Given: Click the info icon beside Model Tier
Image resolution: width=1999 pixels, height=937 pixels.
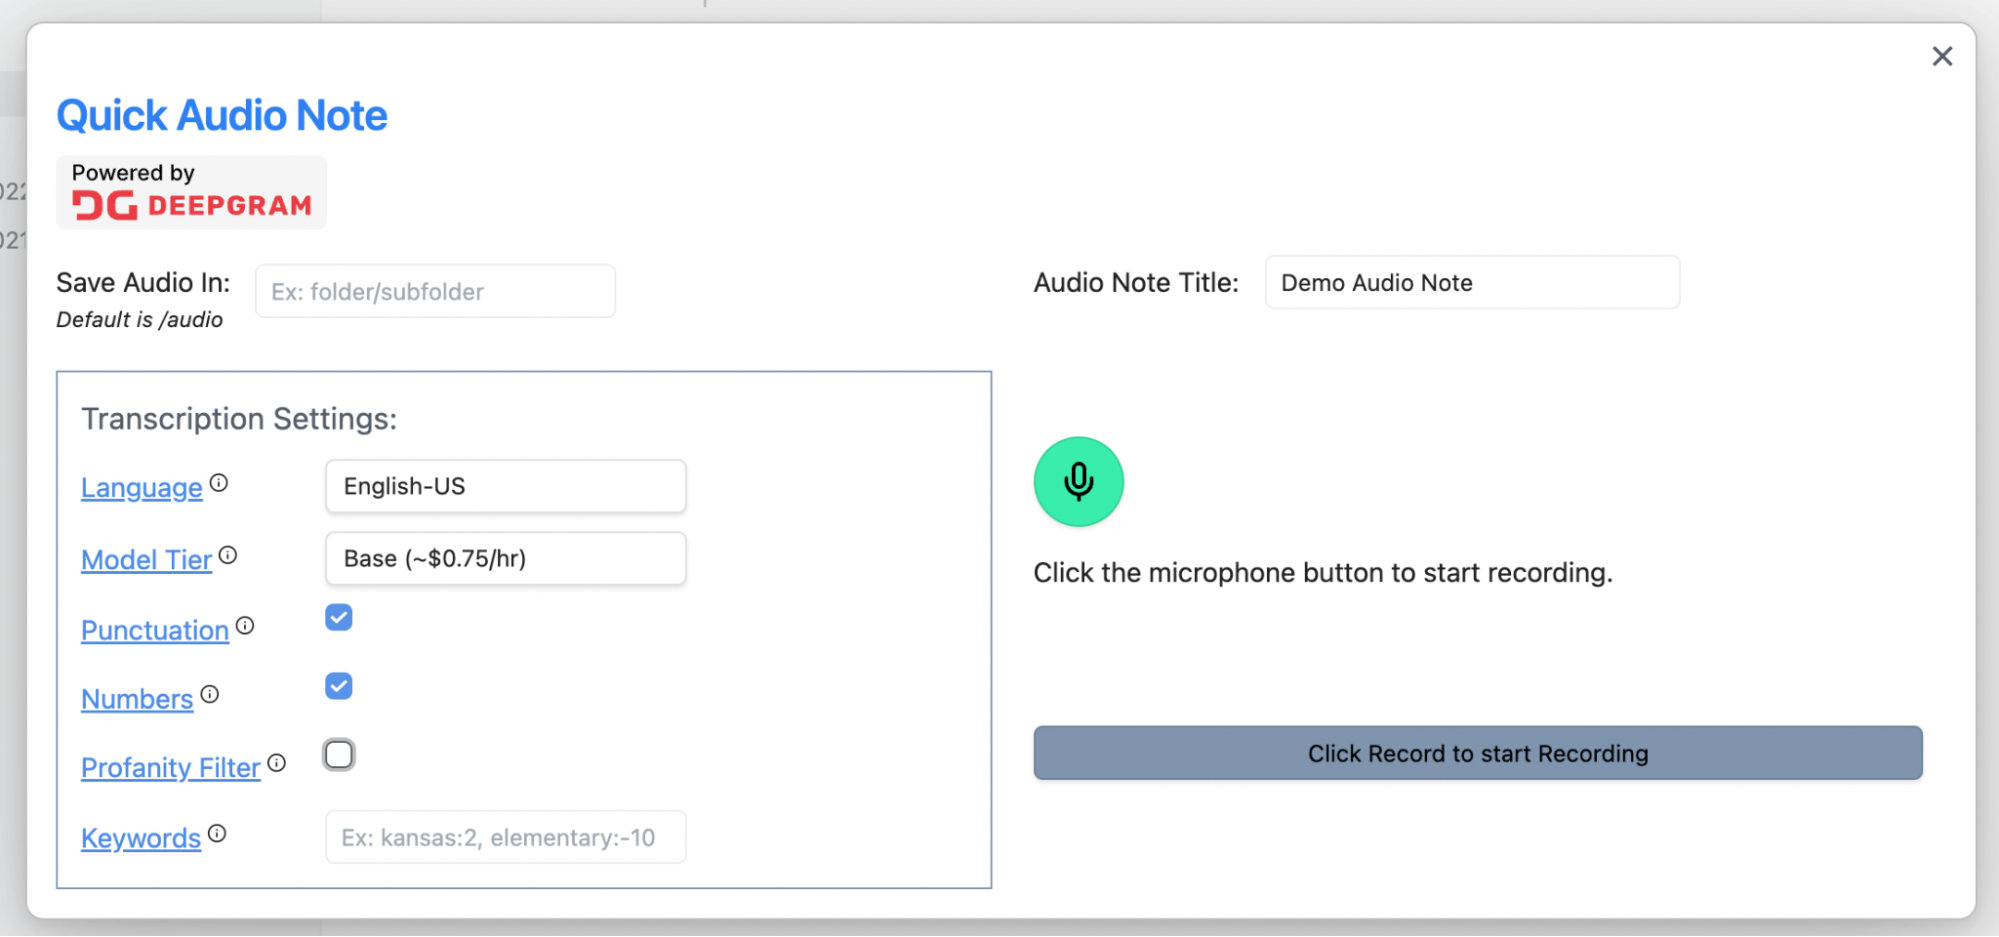Looking at the screenshot, I should (x=228, y=555).
